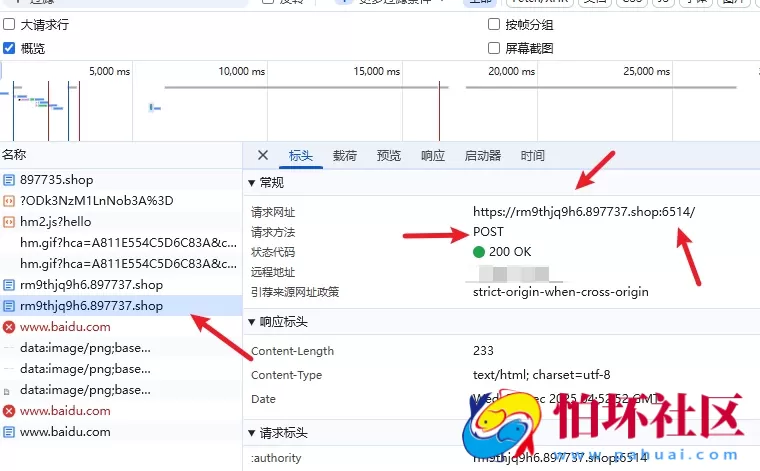Select the last www.baidu.com document request
This screenshot has height=471, width=760.
(121, 432)
